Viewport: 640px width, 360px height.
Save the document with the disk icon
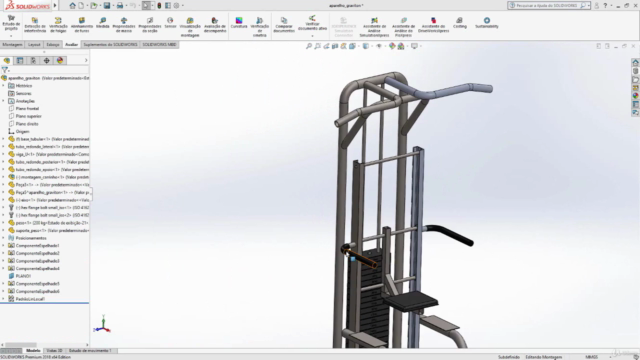coord(107,6)
